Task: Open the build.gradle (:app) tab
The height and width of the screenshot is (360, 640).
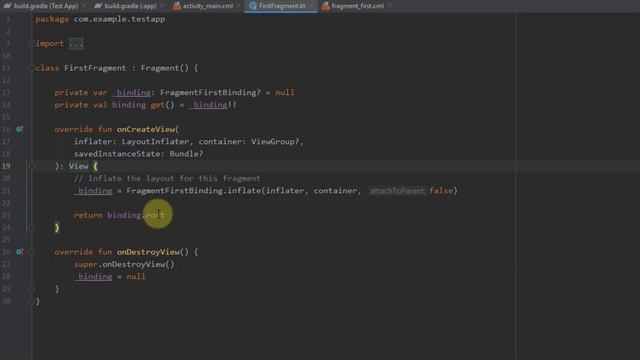Action: pos(130,6)
